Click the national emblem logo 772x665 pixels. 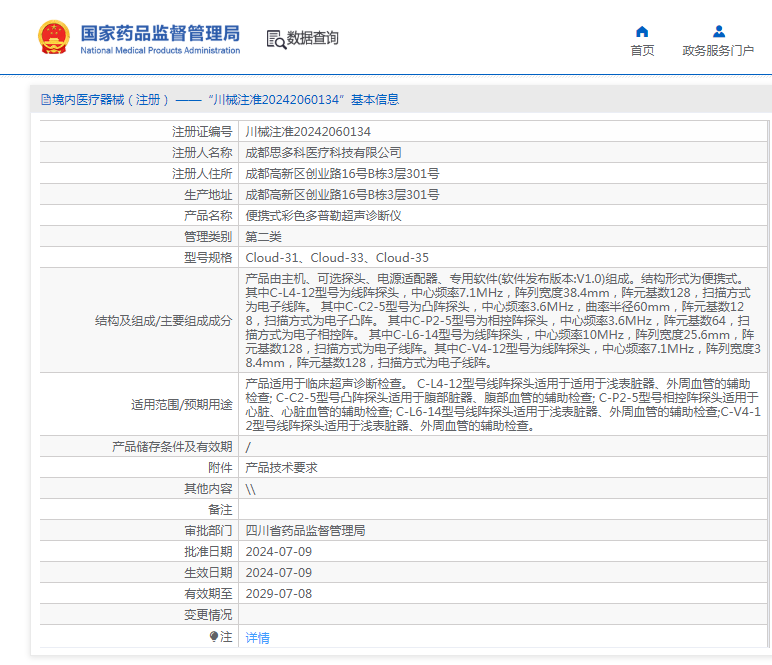point(53,38)
